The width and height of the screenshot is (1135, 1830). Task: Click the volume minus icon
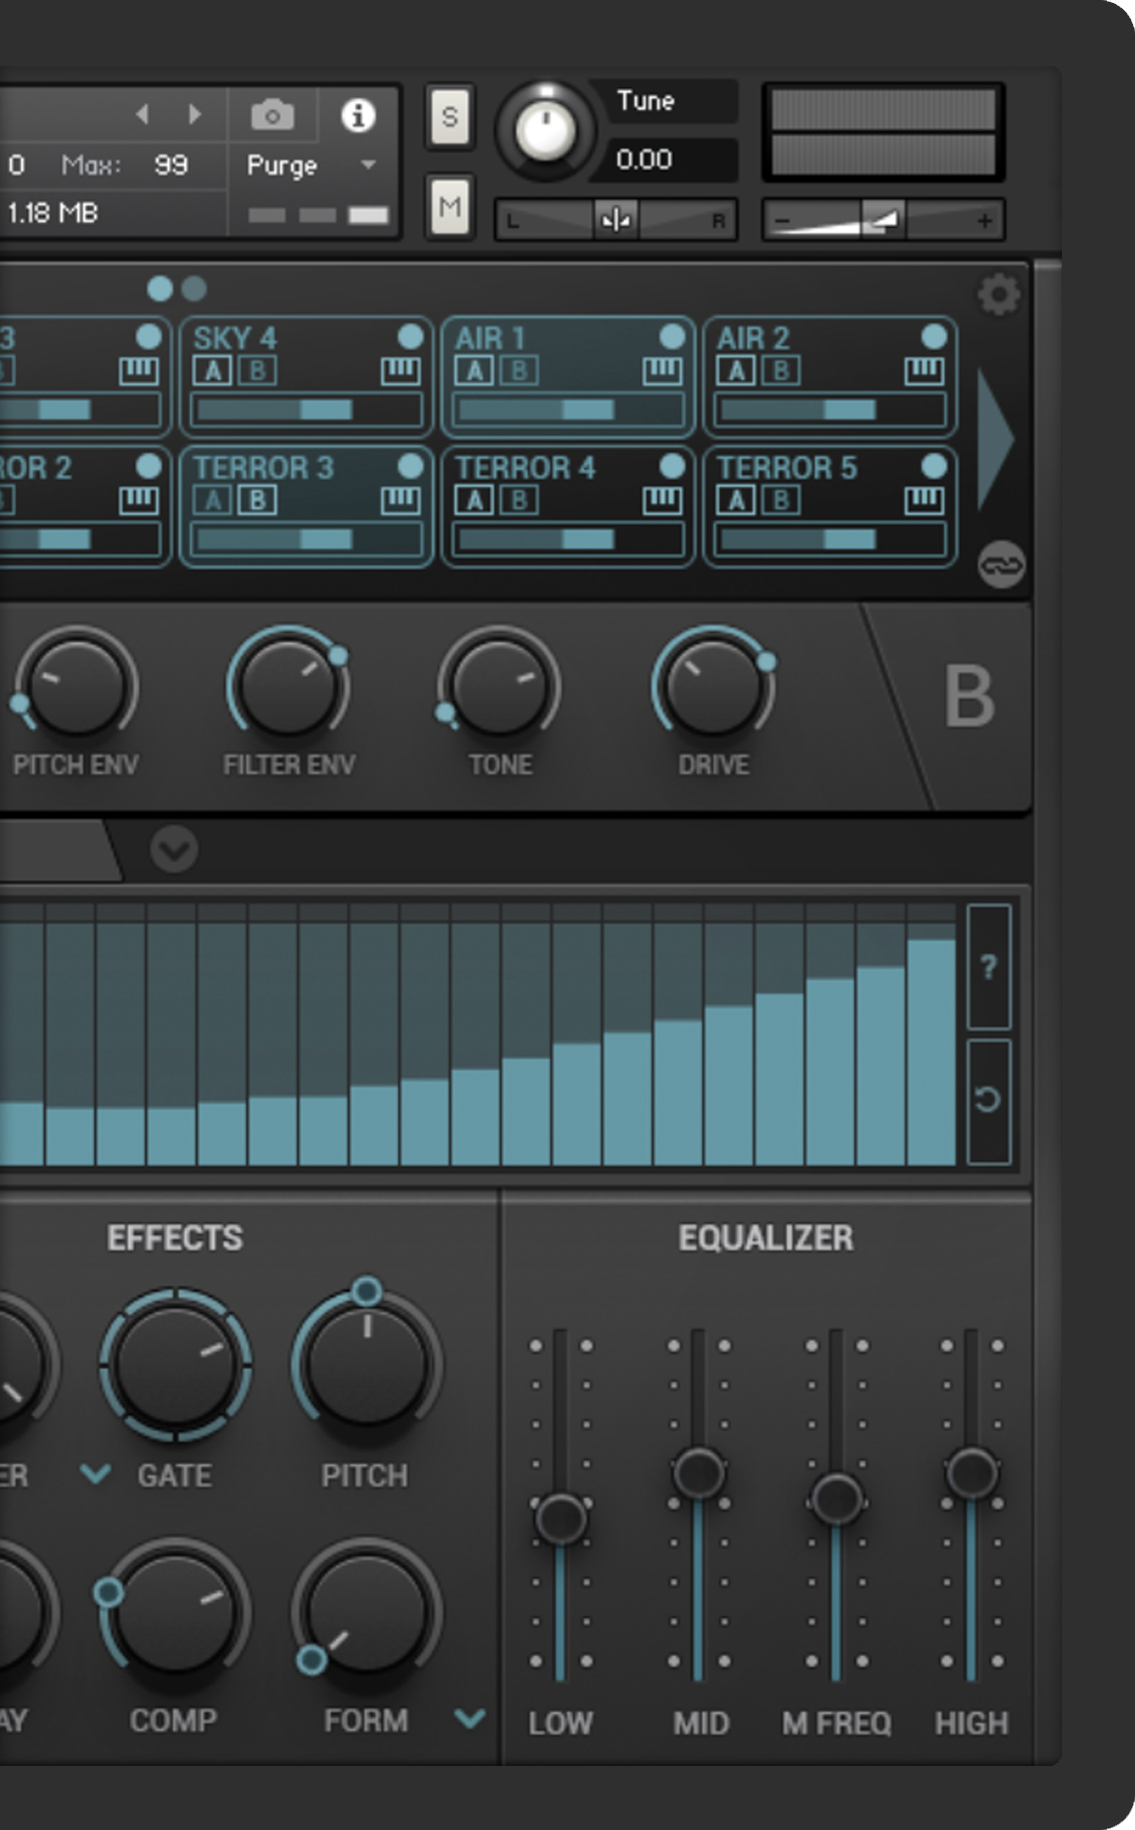783,220
